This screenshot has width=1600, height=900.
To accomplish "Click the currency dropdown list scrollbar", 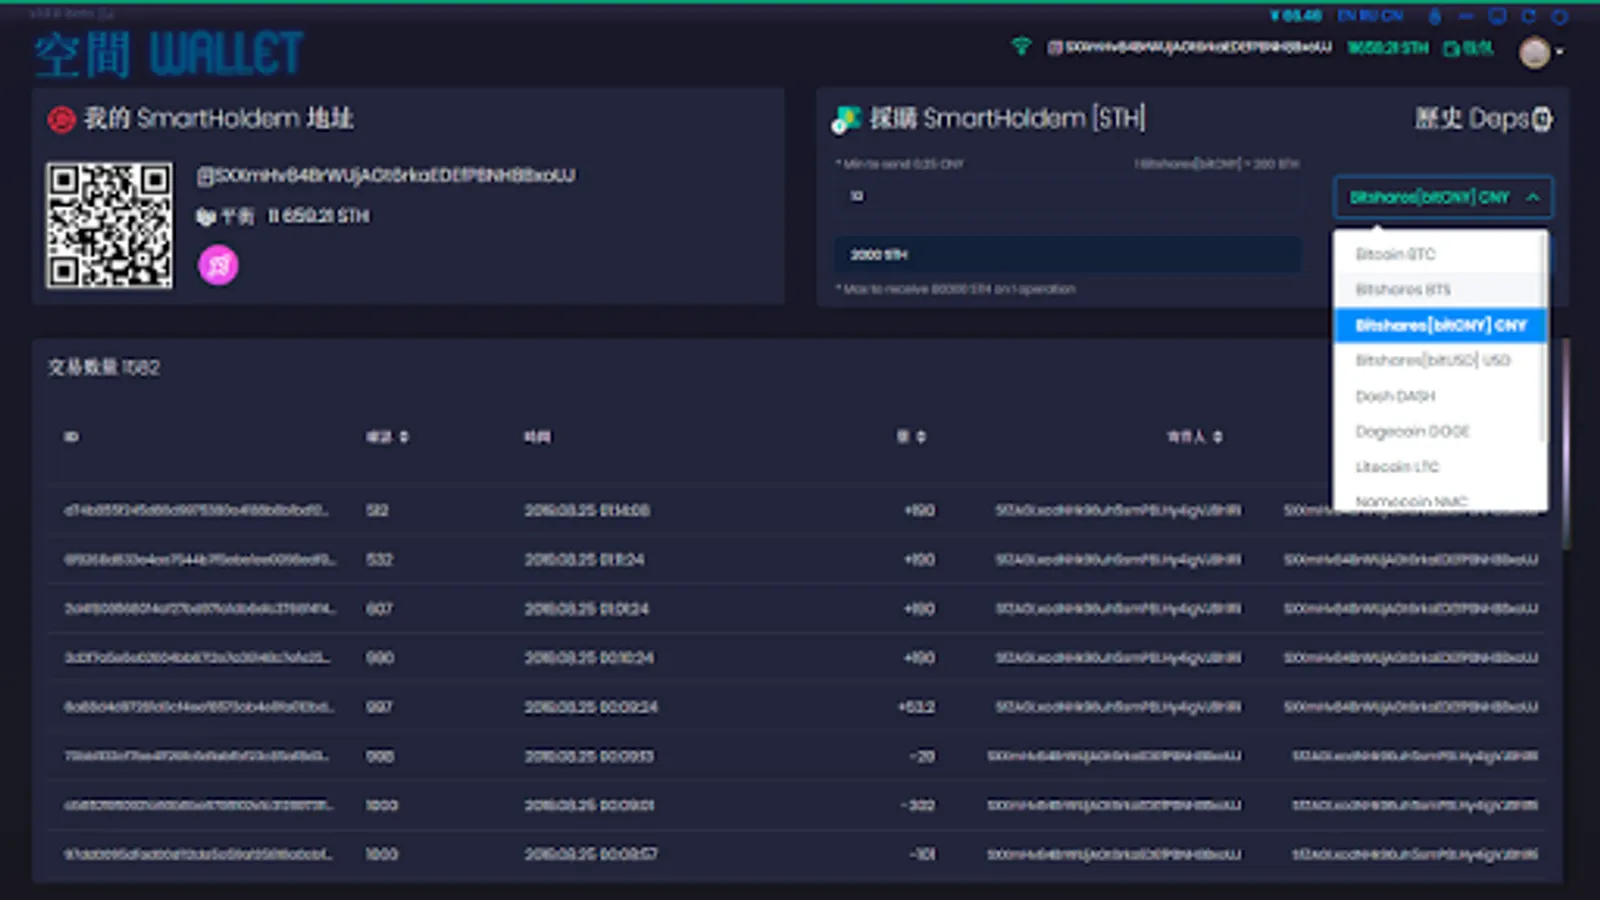I will (x=1542, y=340).
